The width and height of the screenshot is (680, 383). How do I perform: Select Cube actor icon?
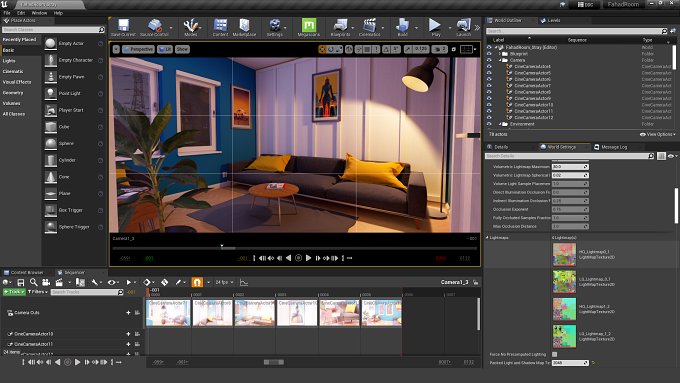click(x=51, y=127)
